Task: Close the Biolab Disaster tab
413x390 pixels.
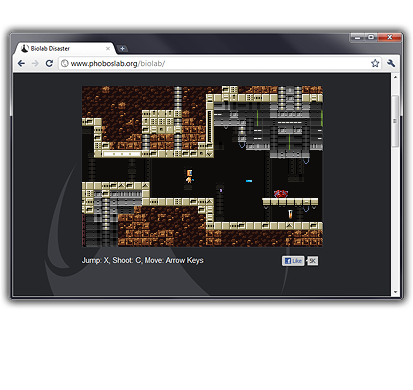Action: pyautogui.click(x=108, y=49)
